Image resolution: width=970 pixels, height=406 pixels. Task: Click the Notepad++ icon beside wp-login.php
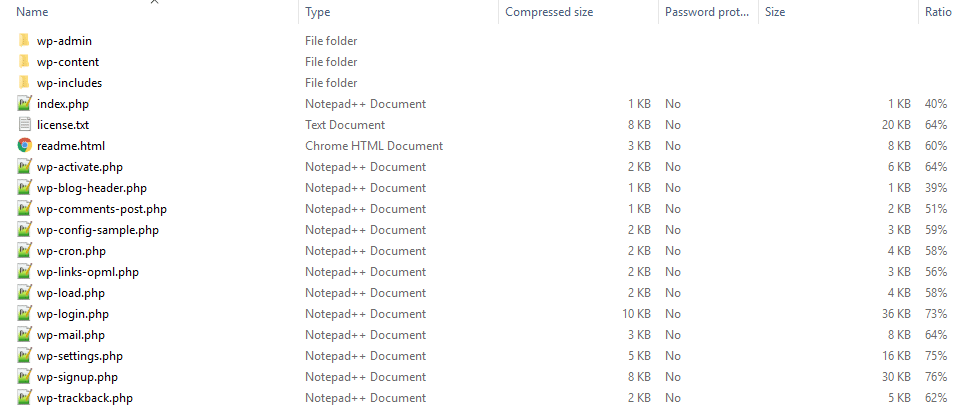pyautogui.click(x=25, y=314)
